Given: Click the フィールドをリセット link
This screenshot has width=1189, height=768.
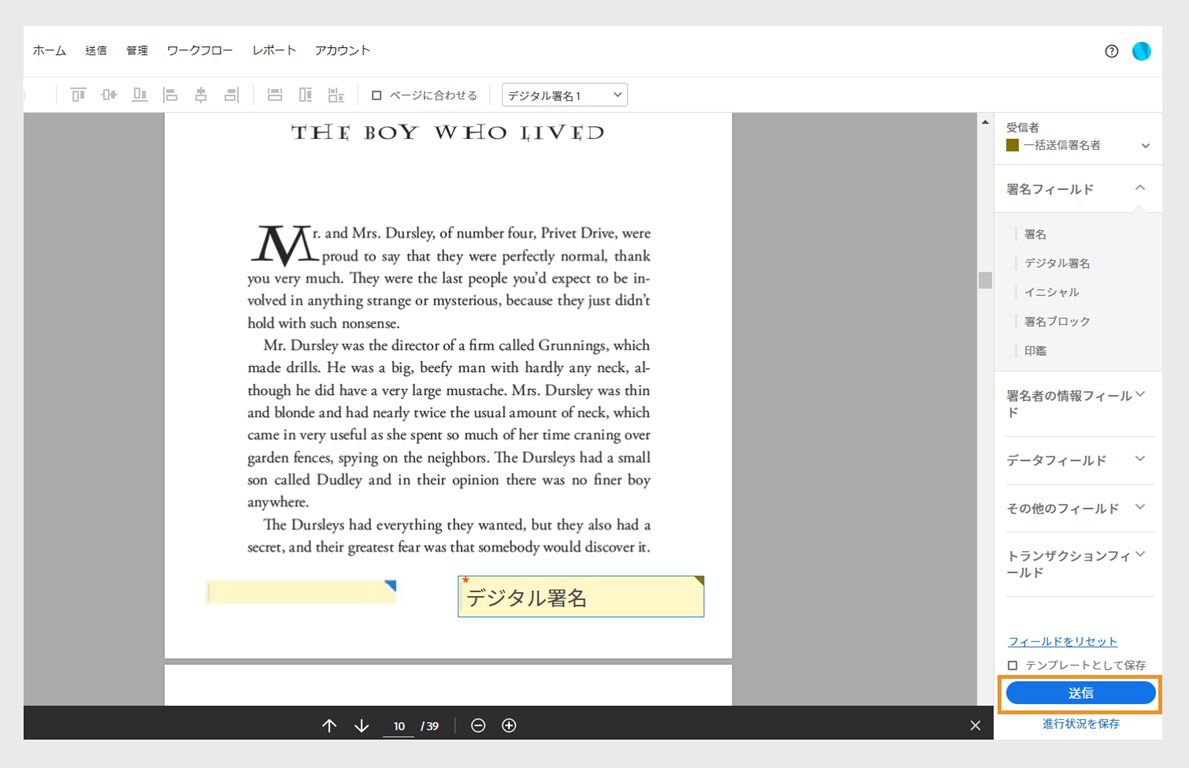Looking at the screenshot, I should click(x=1063, y=641).
